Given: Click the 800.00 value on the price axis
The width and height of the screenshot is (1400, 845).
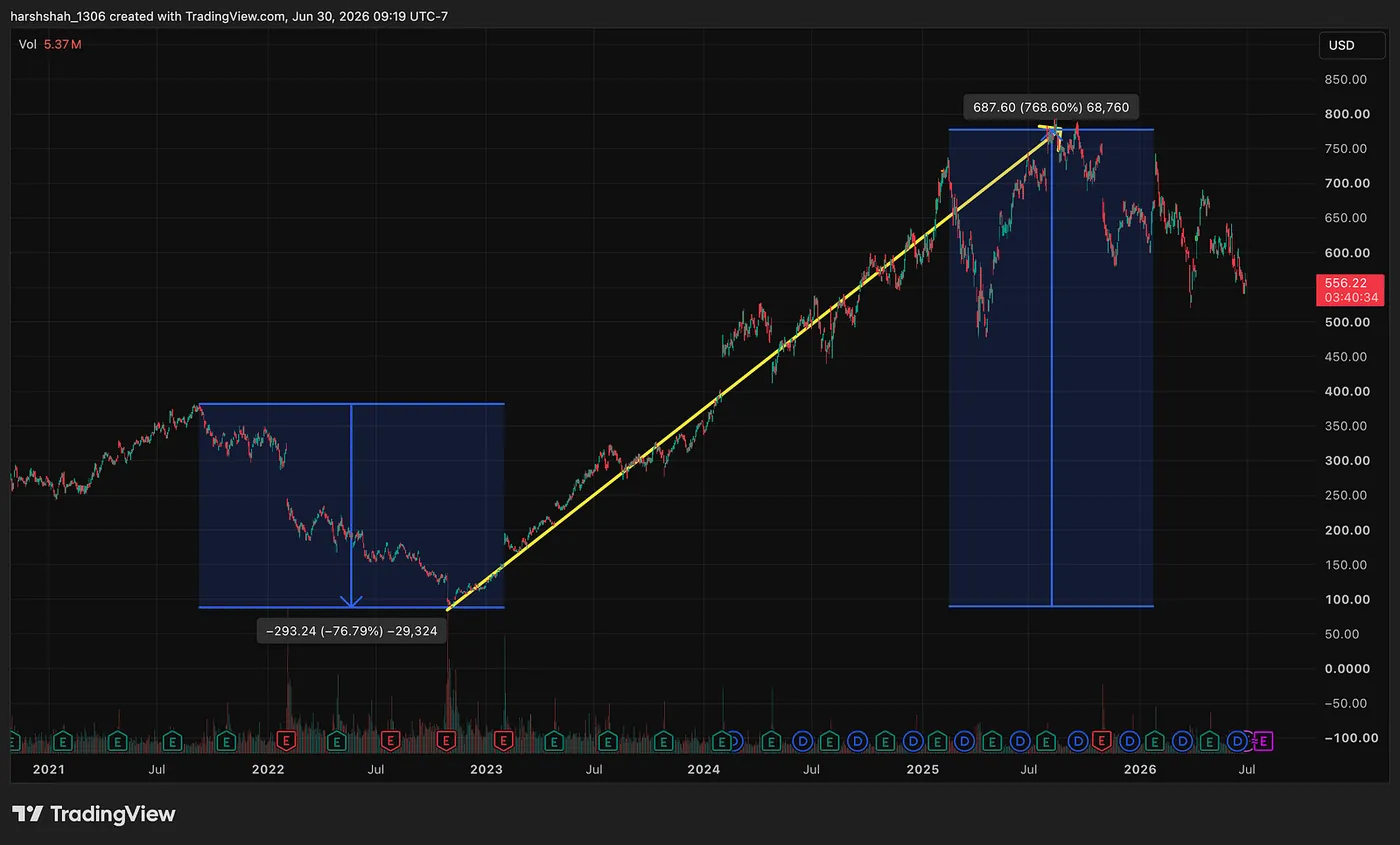Looking at the screenshot, I should [1348, 114].
